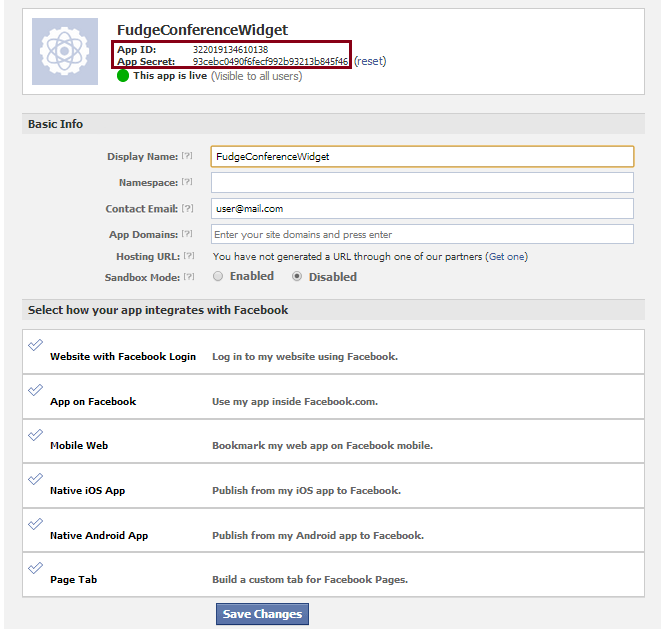Select the Disabled sandbox mode radio button
This screenshot has width=661, height=629.
(297, 276)
